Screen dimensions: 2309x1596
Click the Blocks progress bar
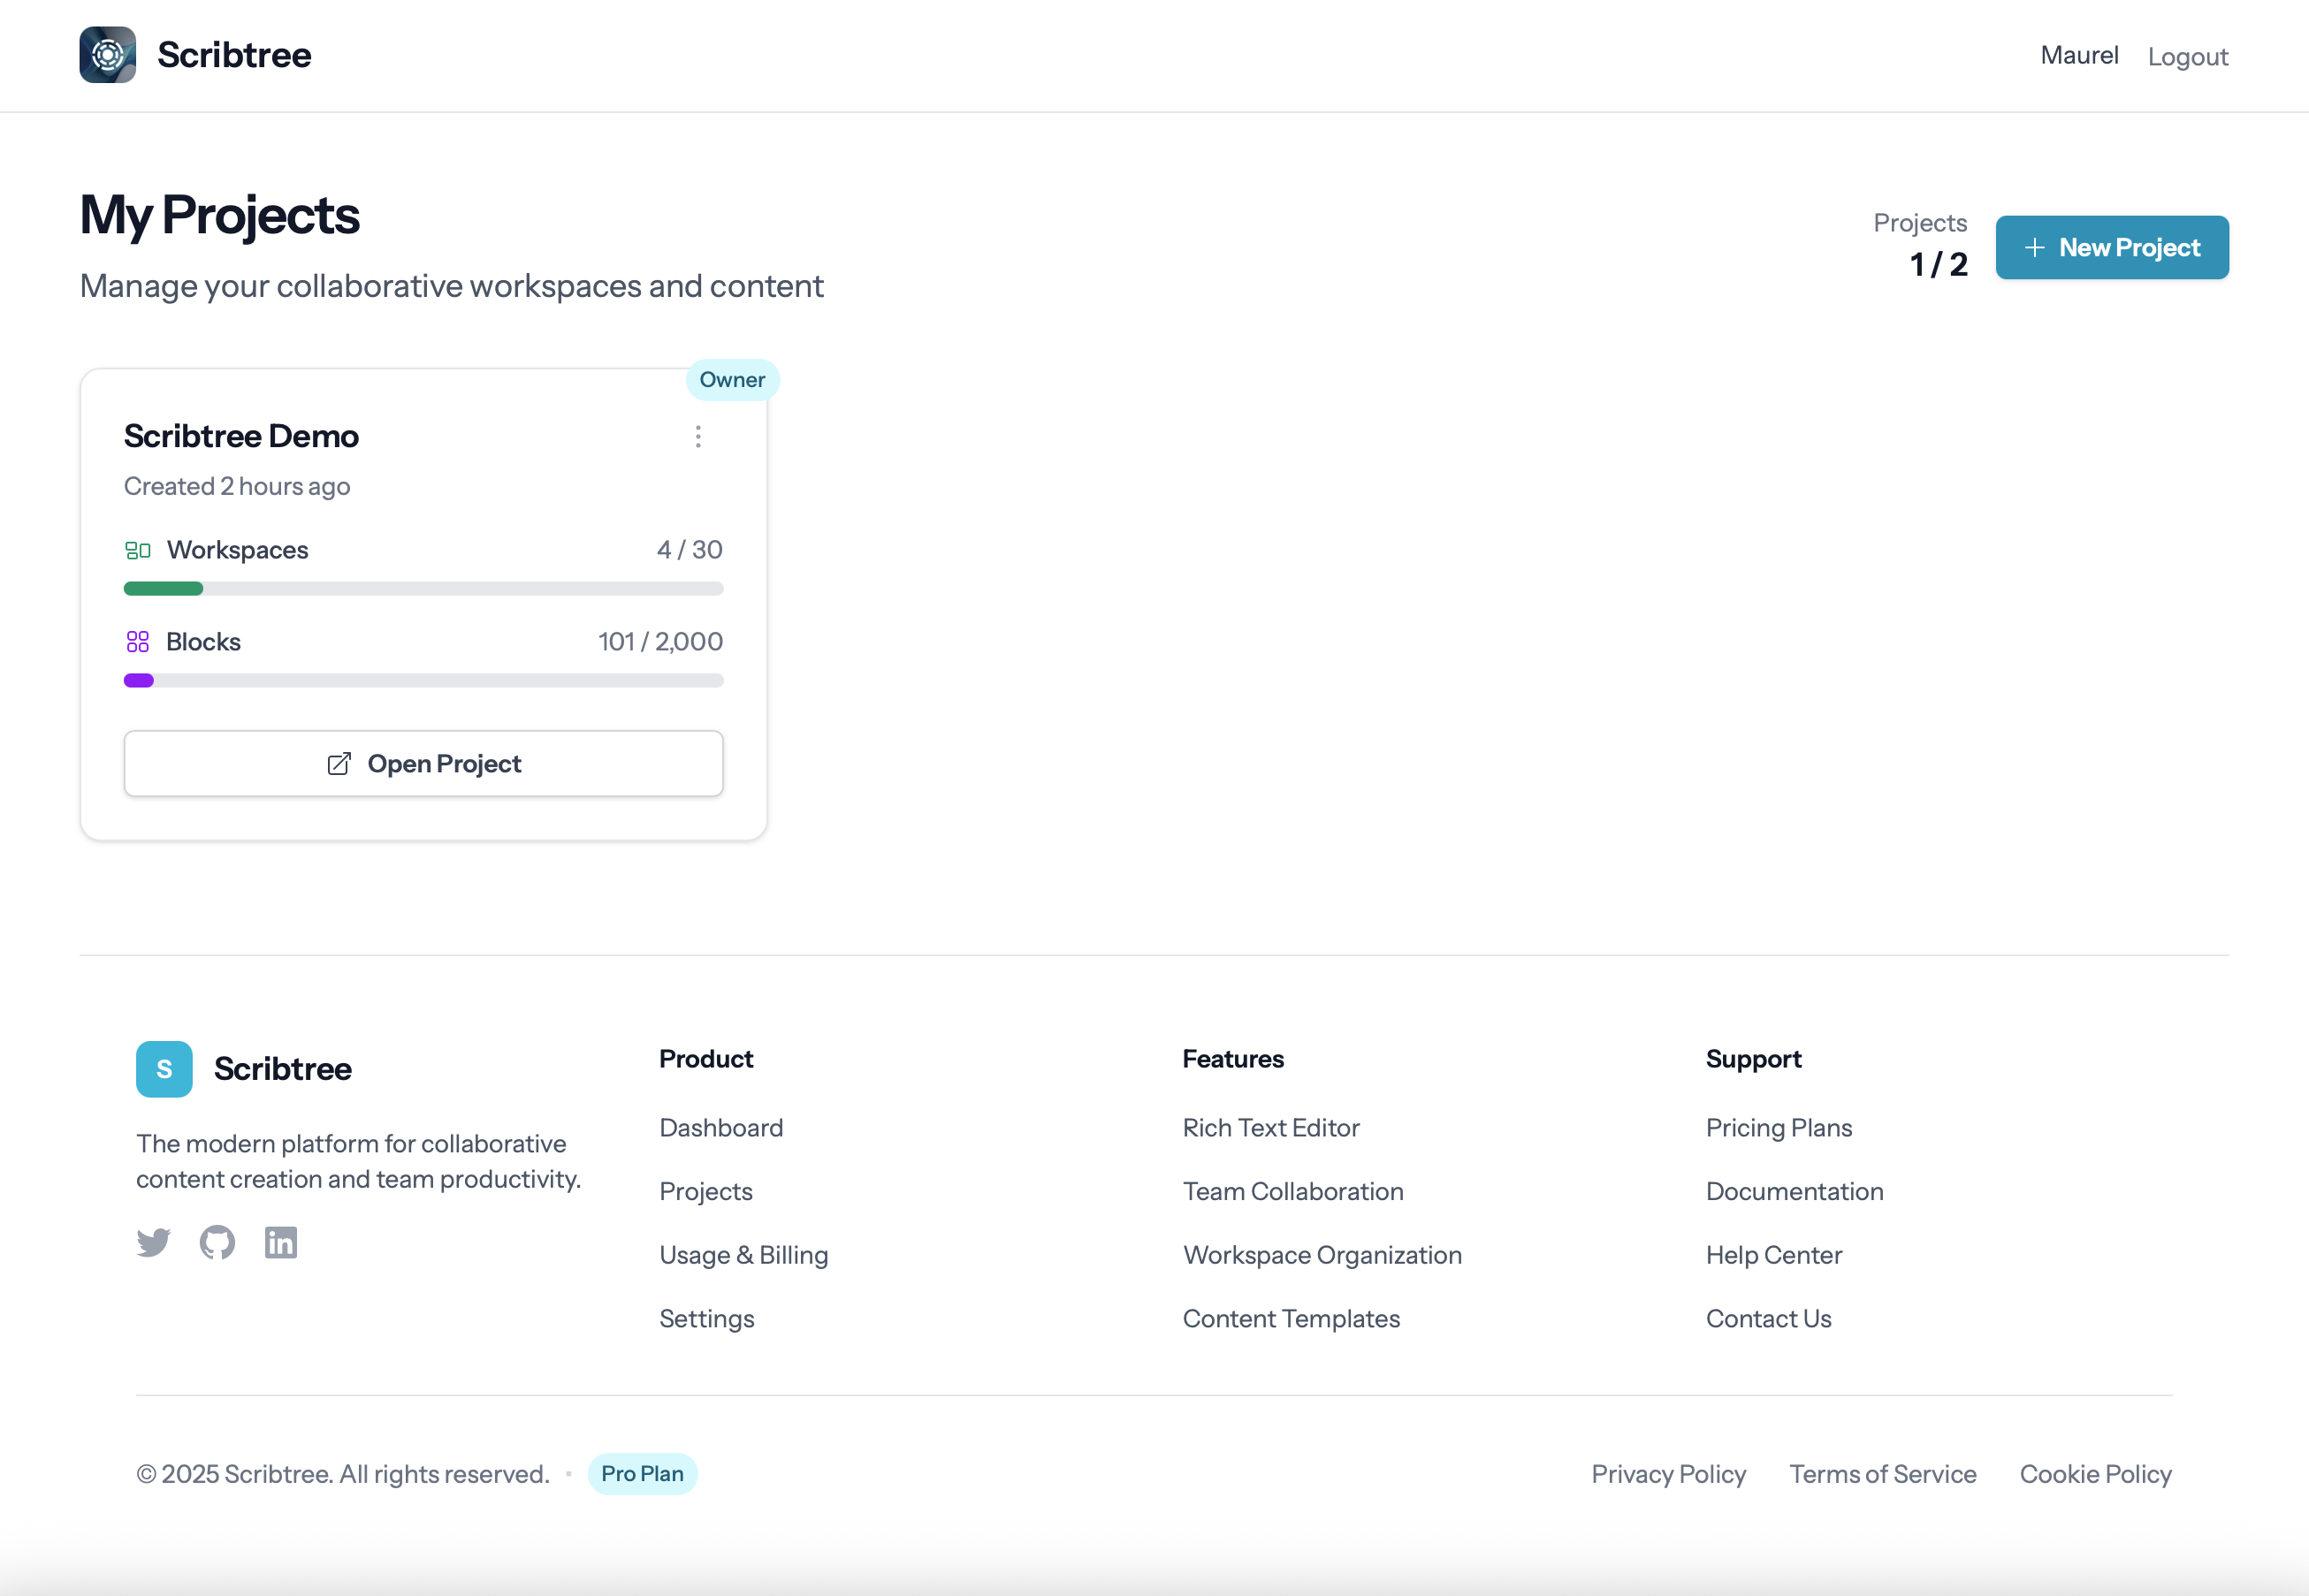pyautogui.click(x=424, y=681)
